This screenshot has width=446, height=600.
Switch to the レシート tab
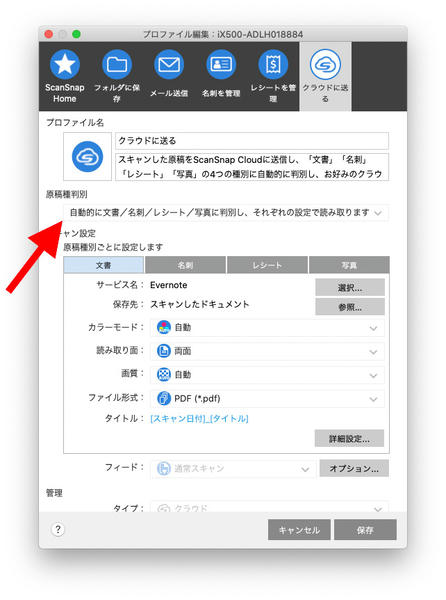click(x=267, y=265)
